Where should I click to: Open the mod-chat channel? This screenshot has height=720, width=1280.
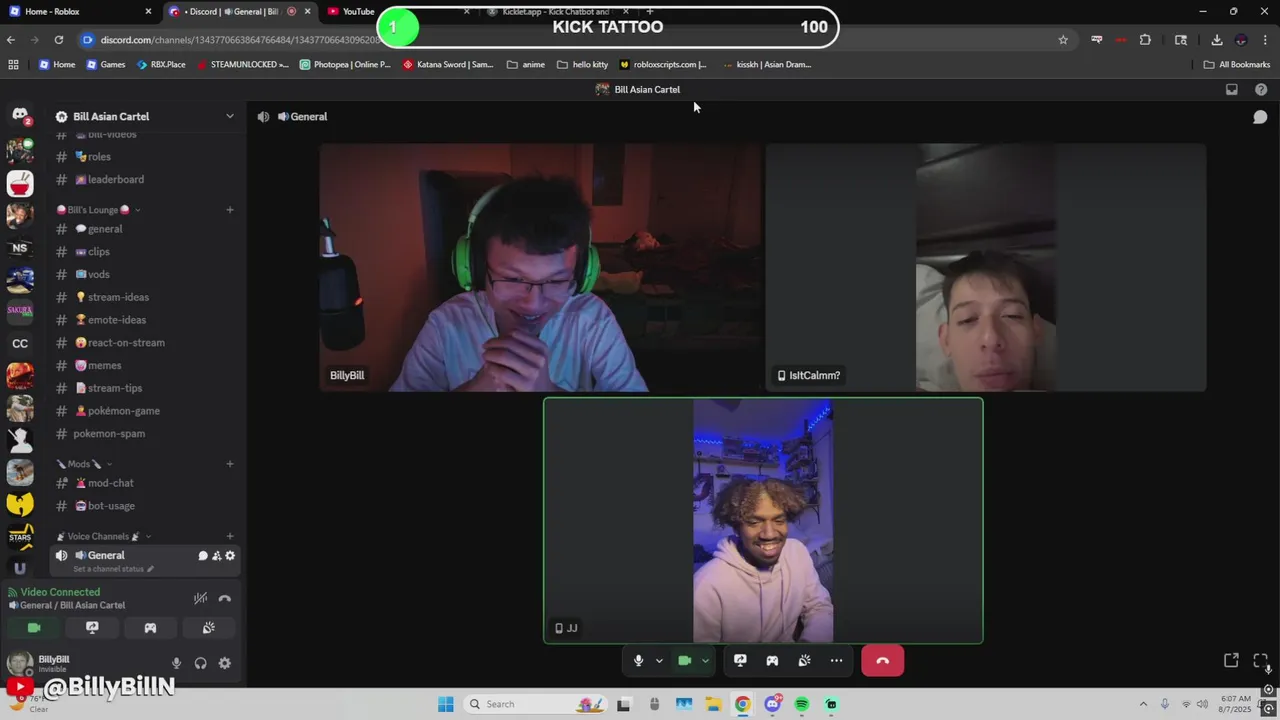click(145, 483)
